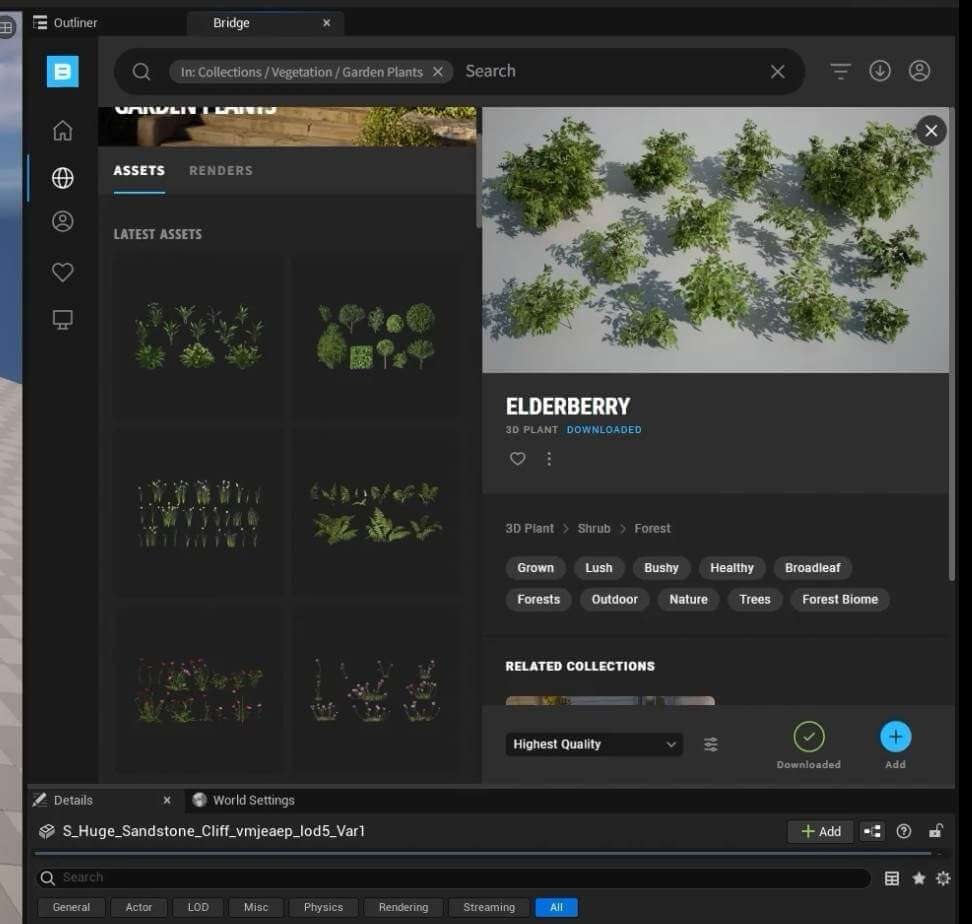Close the Elderberry asset detail panel

[931, 131]
